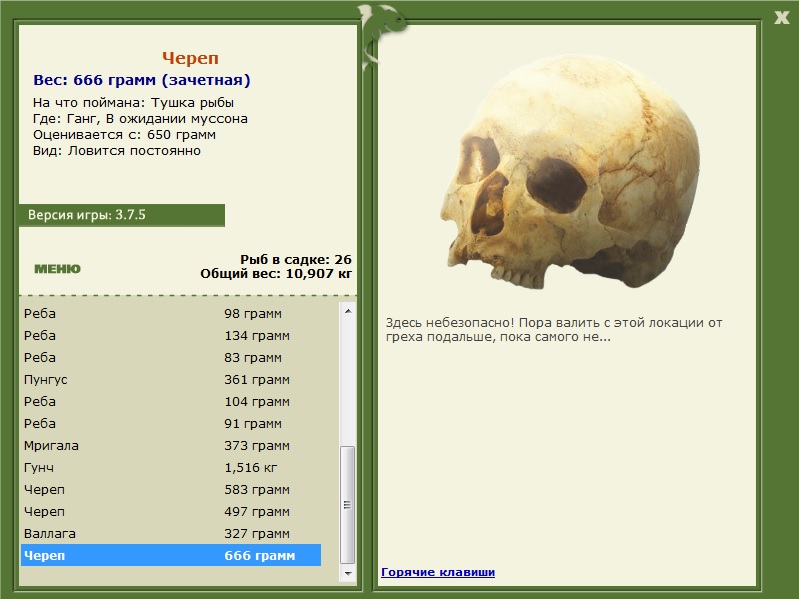The image size is (799, 599).
Task: Select the Реба 98 грамм entry
Action: pos(170,314)
